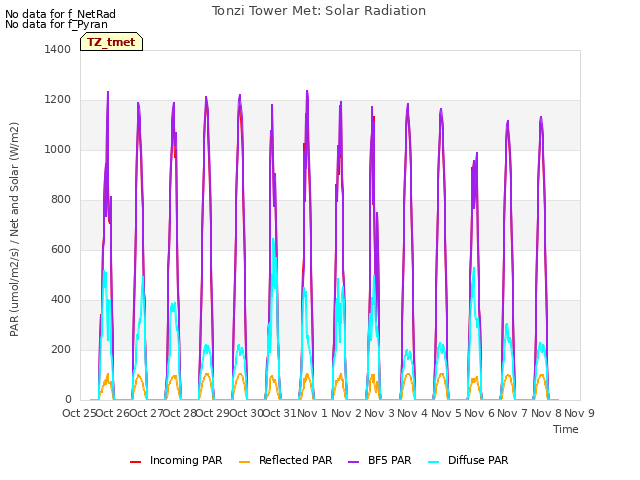The width and height of the screenshot is (640, 480).
Task: Click the Incoming PAR red legend swatch
Action: [x=136, y=462]
